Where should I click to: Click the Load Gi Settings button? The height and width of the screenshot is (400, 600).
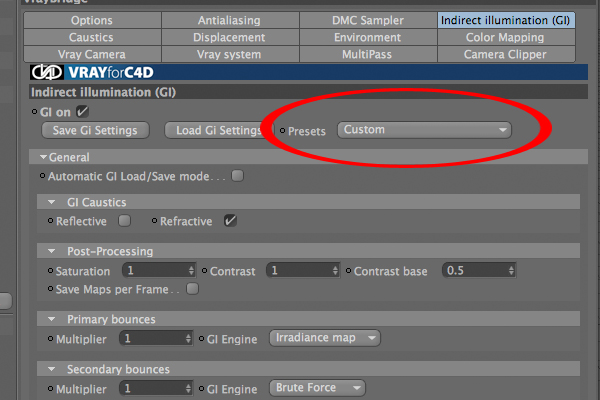coord(218,130)
